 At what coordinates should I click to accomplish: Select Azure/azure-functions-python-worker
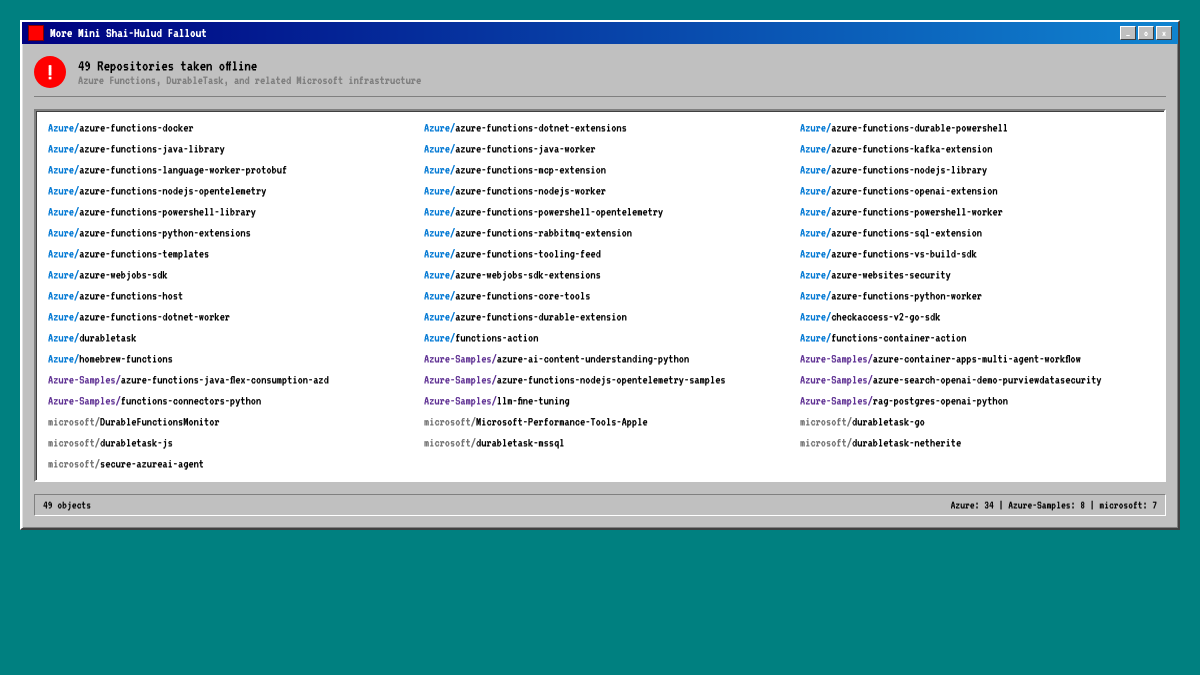[891, 296]
